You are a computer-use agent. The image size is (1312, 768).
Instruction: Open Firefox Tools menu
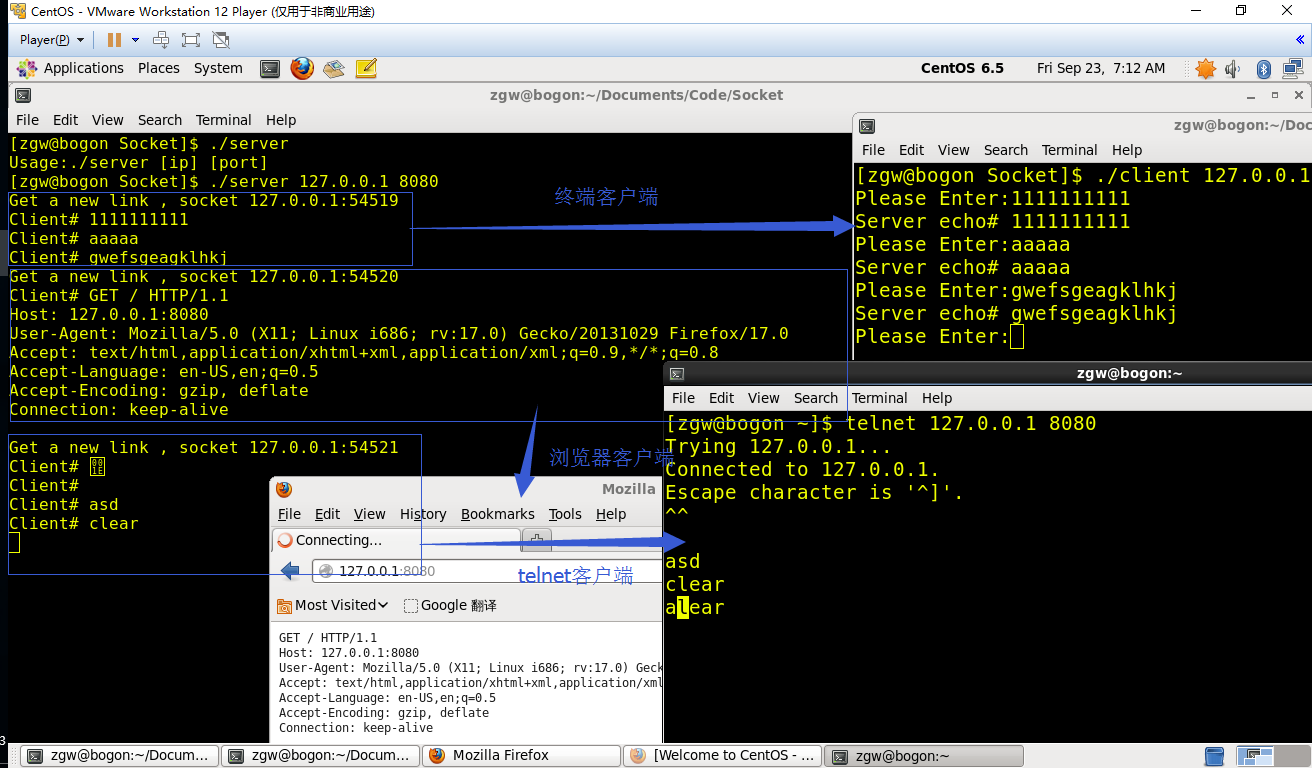click(x=565, y=514)
